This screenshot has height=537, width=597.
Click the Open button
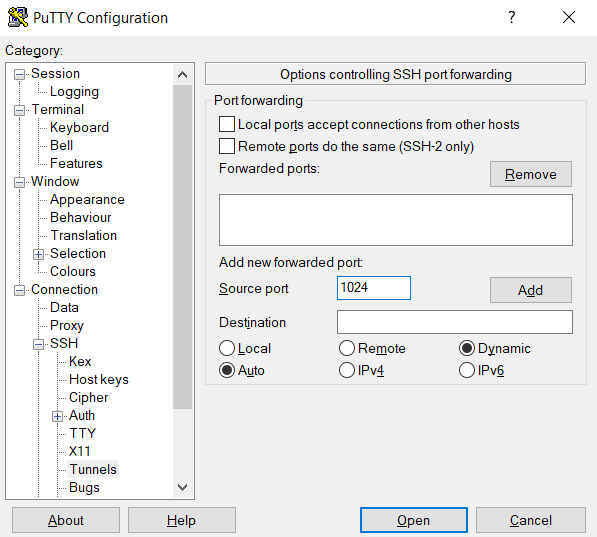[x=414, y=520]
